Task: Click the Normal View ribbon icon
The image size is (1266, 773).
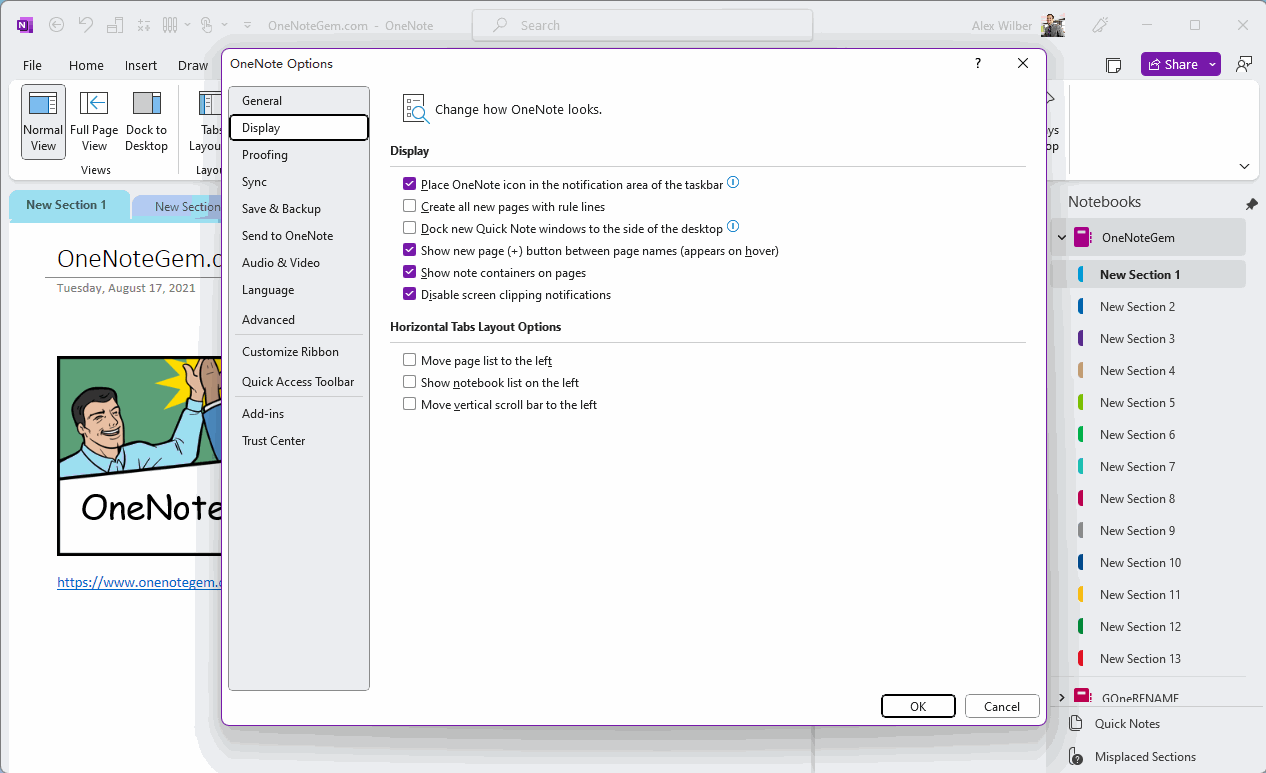Action: point(43,121)
